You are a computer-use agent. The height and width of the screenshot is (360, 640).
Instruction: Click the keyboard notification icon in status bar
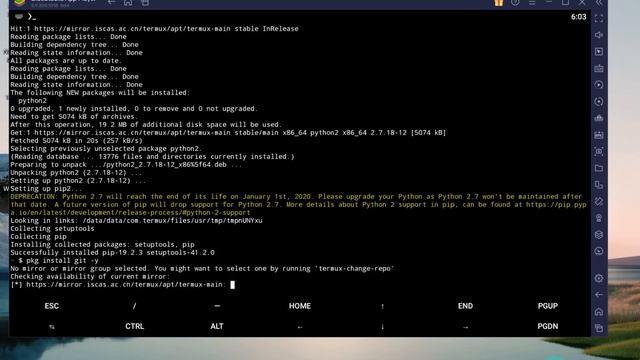point(19,17)
